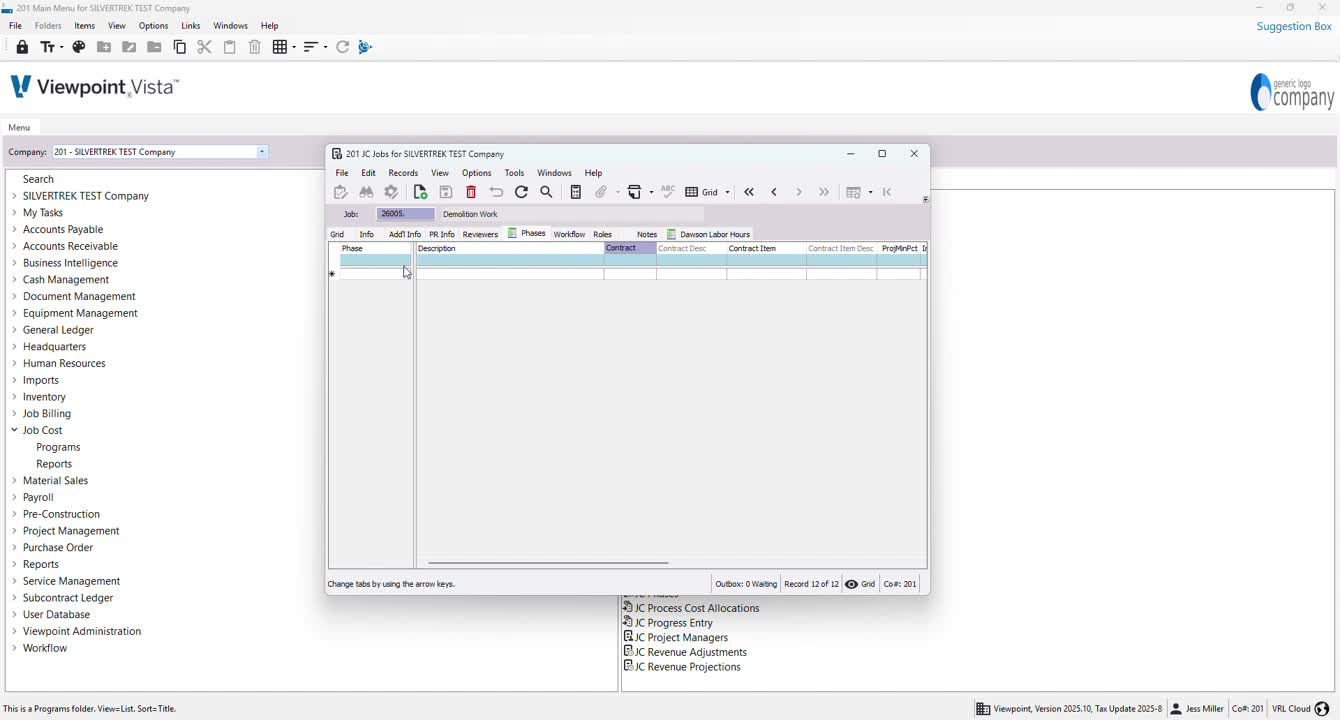Select Programs under Job Cost
The height and width of the screenshot is (720, 1340).
coord(58,447)
